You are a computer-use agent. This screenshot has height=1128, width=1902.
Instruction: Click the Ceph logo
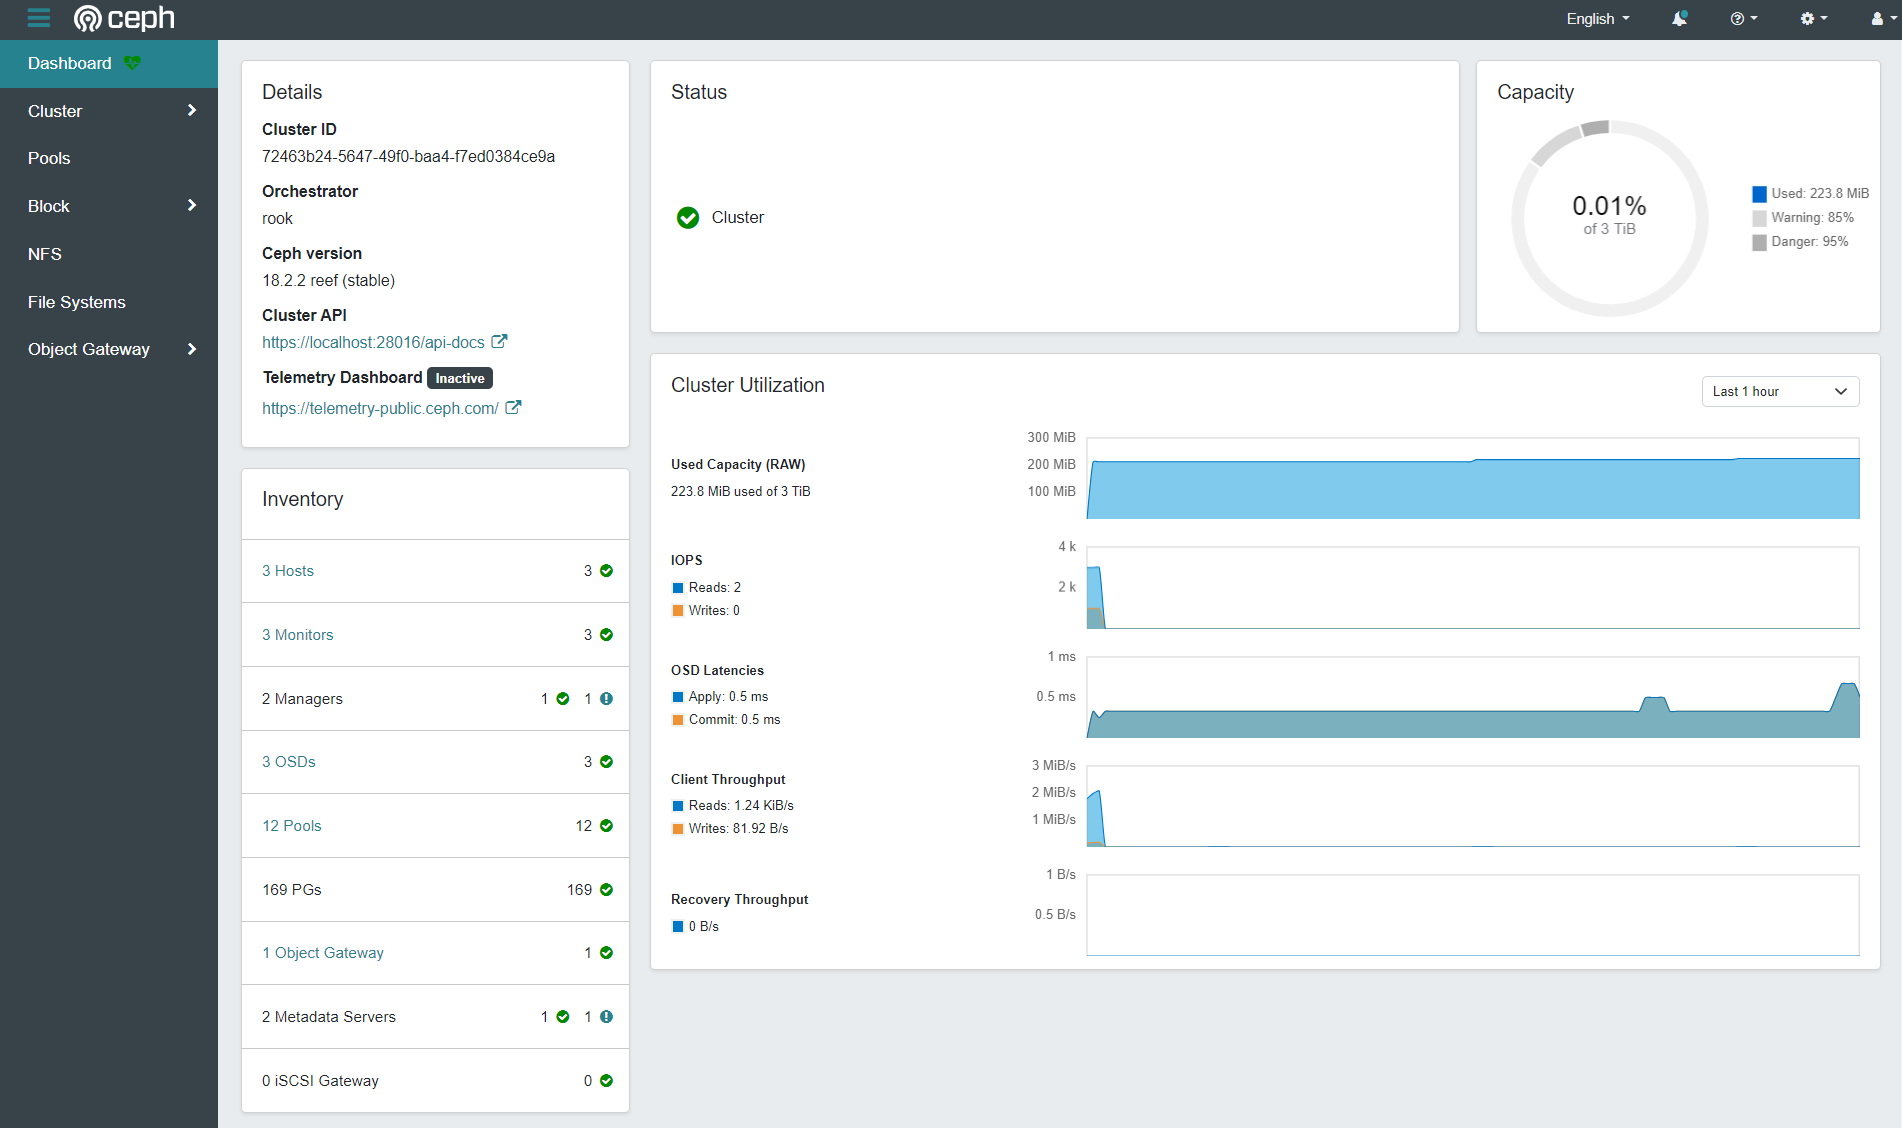[x=124, y=18]
